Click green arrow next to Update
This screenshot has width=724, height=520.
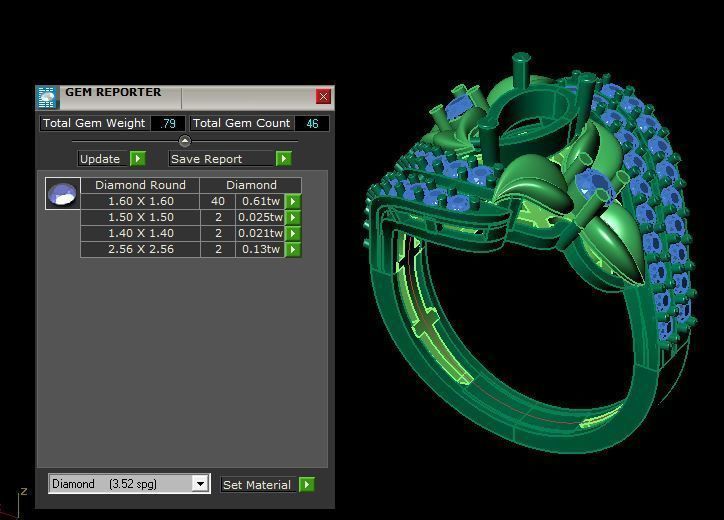pyautogui.click(x=138, y=158)
